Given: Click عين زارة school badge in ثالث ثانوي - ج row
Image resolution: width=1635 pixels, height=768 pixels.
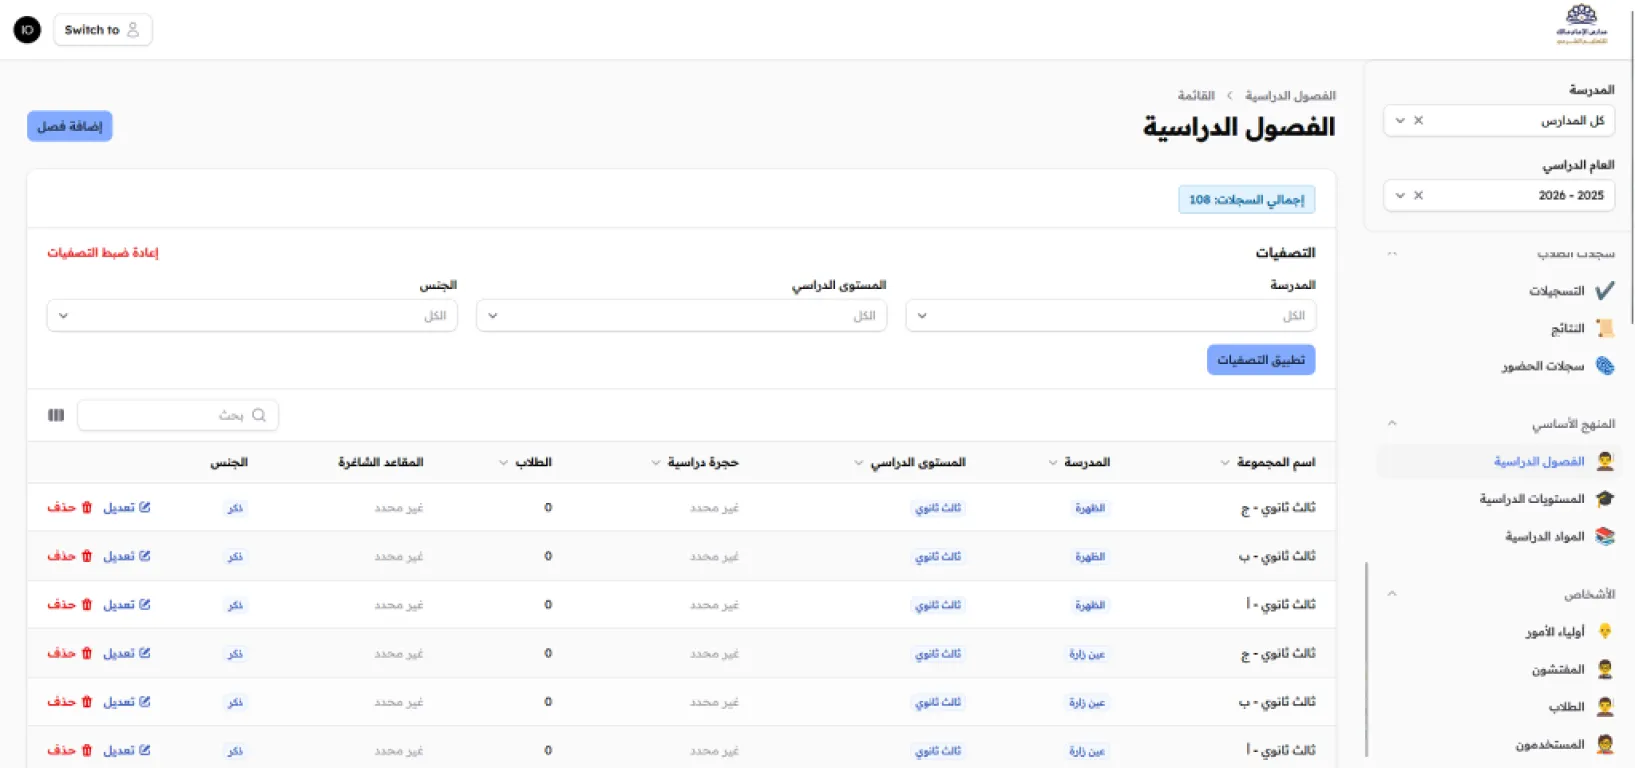Looking at the screenshot, I should tap(1086, 654).
